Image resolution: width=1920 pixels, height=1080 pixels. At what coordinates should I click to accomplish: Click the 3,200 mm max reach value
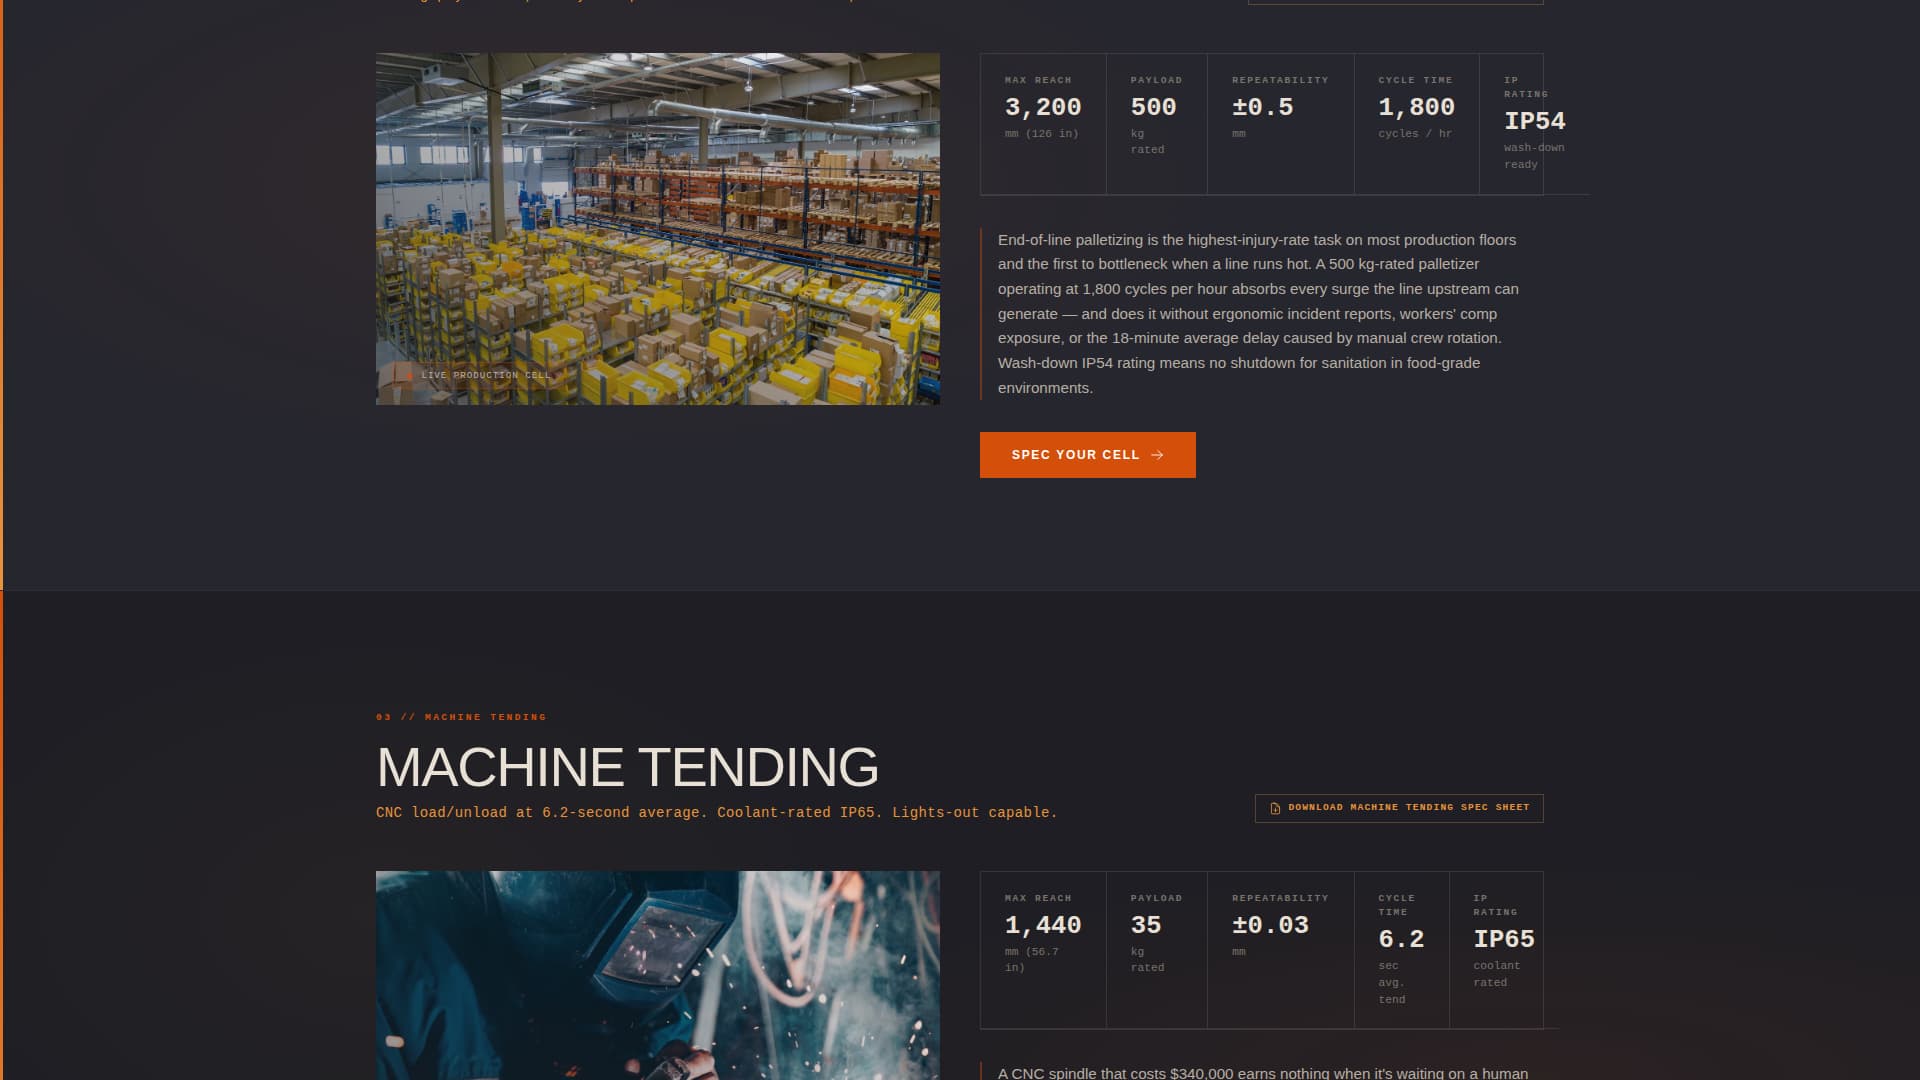click(x=1043, y=106)
